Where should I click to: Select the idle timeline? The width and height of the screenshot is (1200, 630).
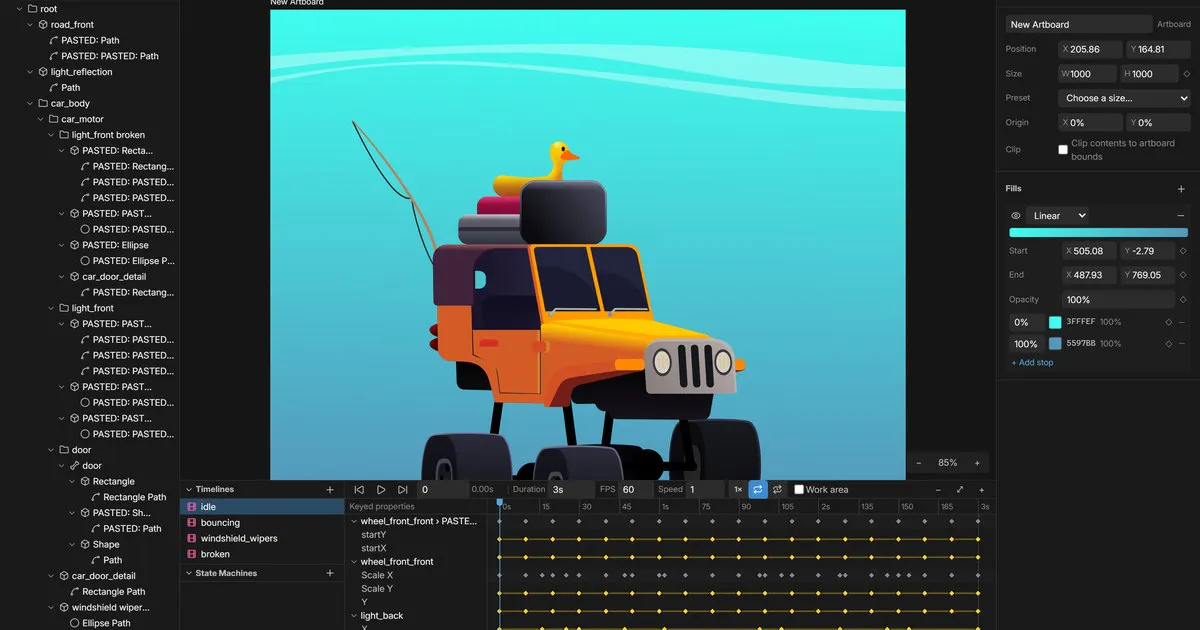point(262,507)
